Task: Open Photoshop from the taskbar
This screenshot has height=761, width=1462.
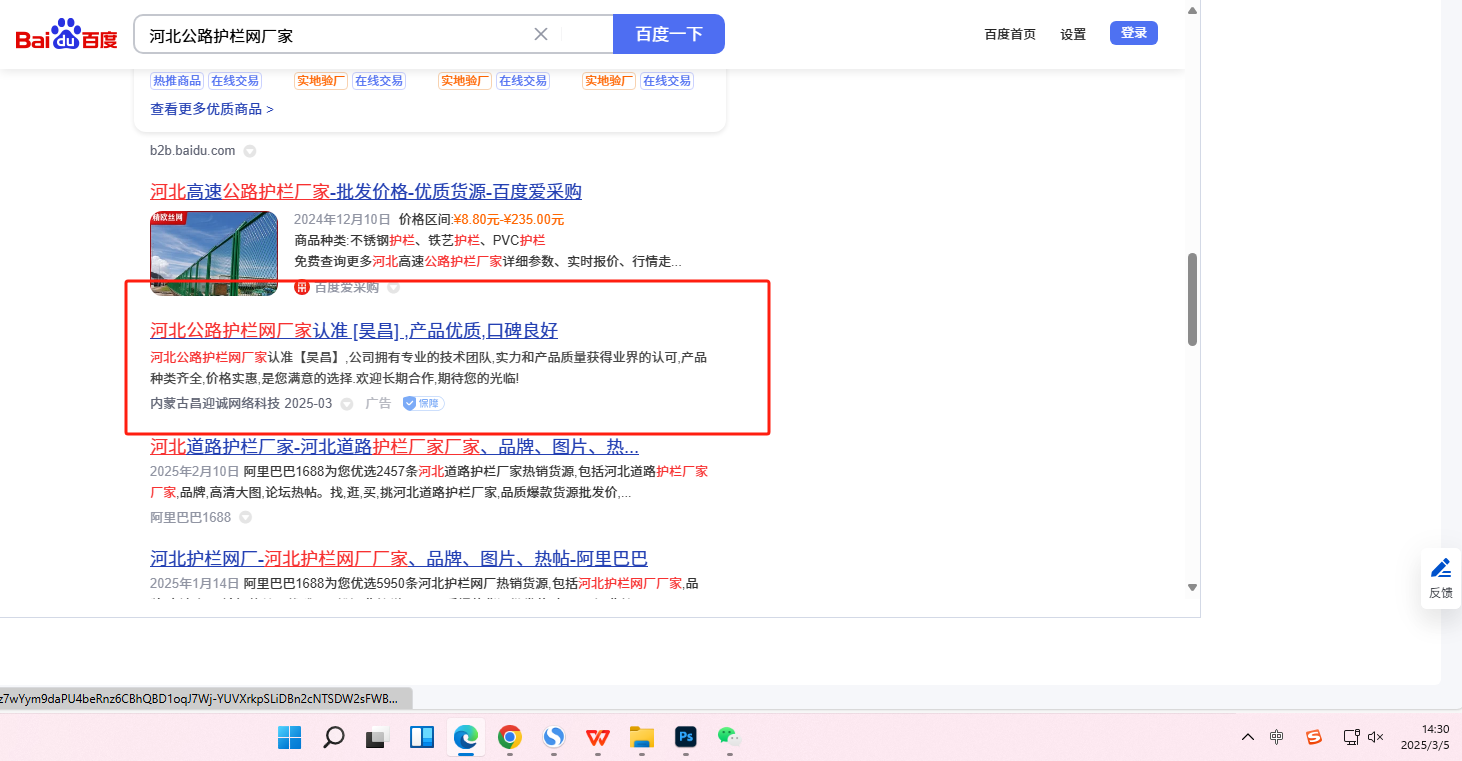Action: (686, 738)
